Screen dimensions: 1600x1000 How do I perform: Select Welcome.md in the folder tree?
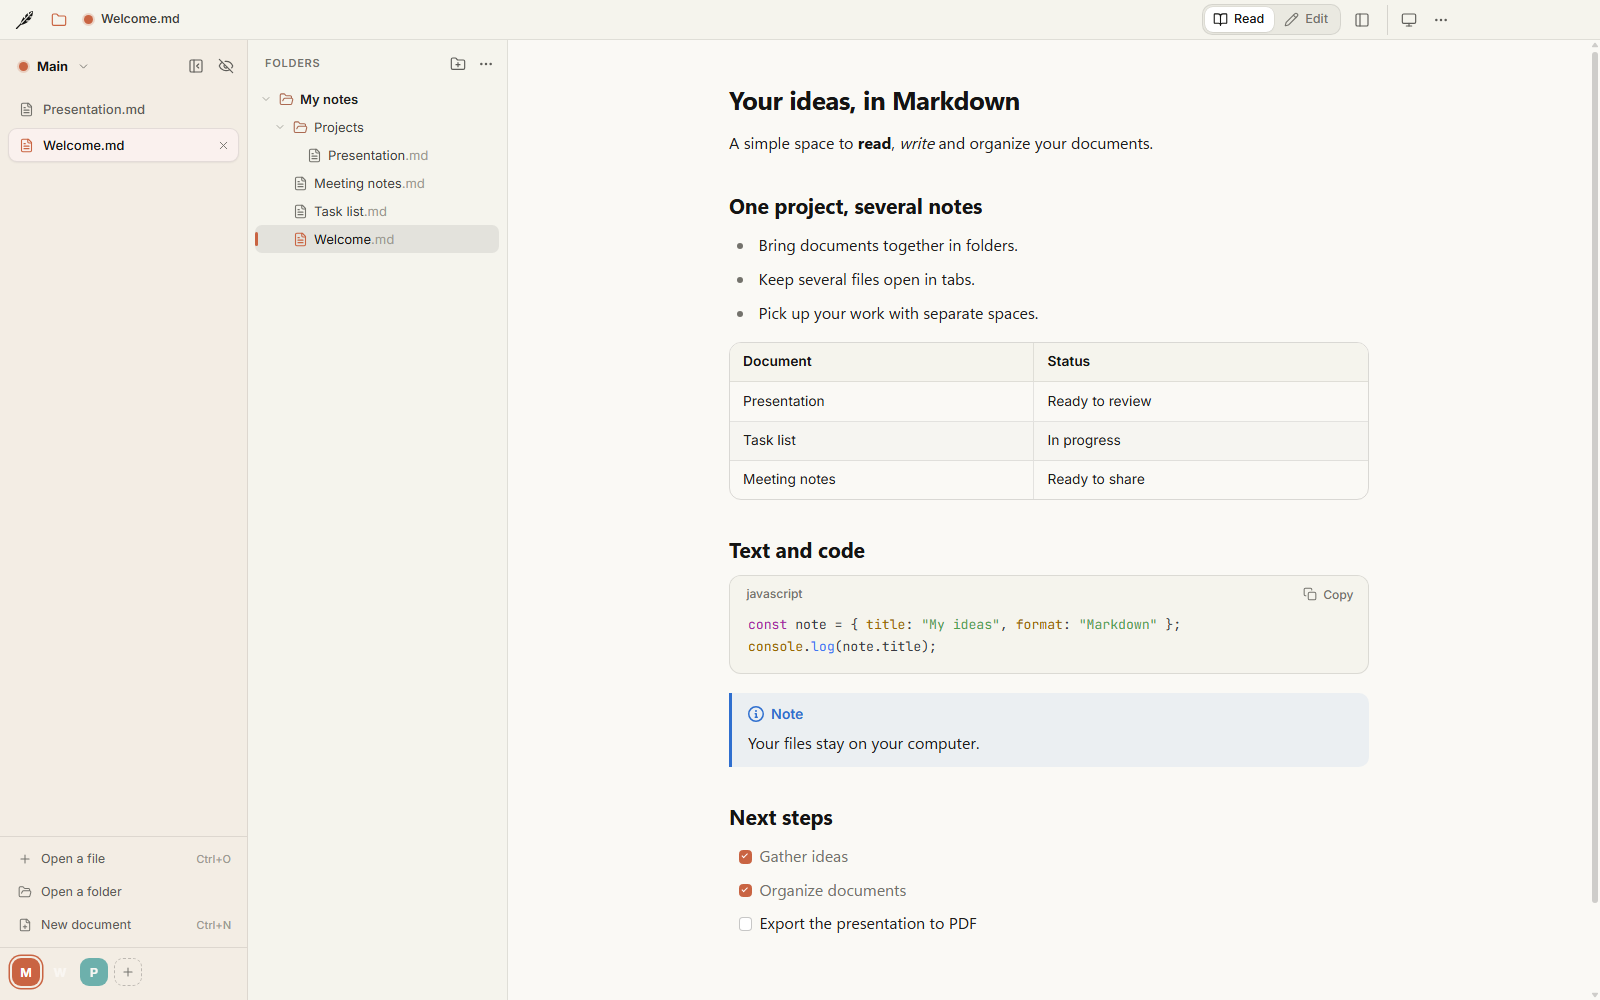coord(377,239)
